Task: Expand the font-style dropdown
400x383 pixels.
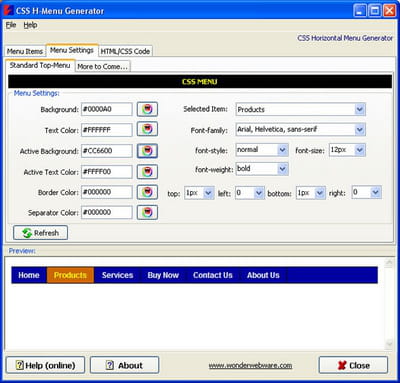Action: click(282, 150)
